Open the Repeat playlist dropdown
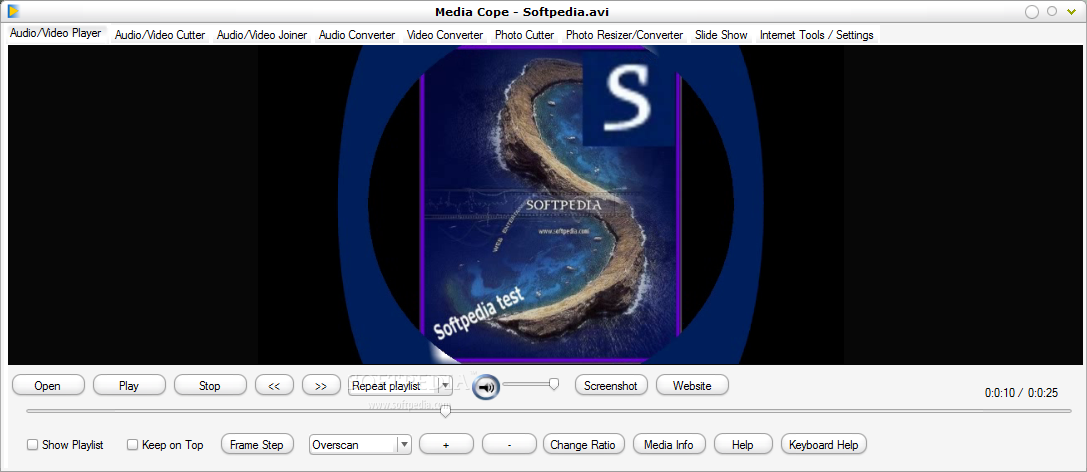Viewport: 1087px width, 472px height. [x=400, y=385]
